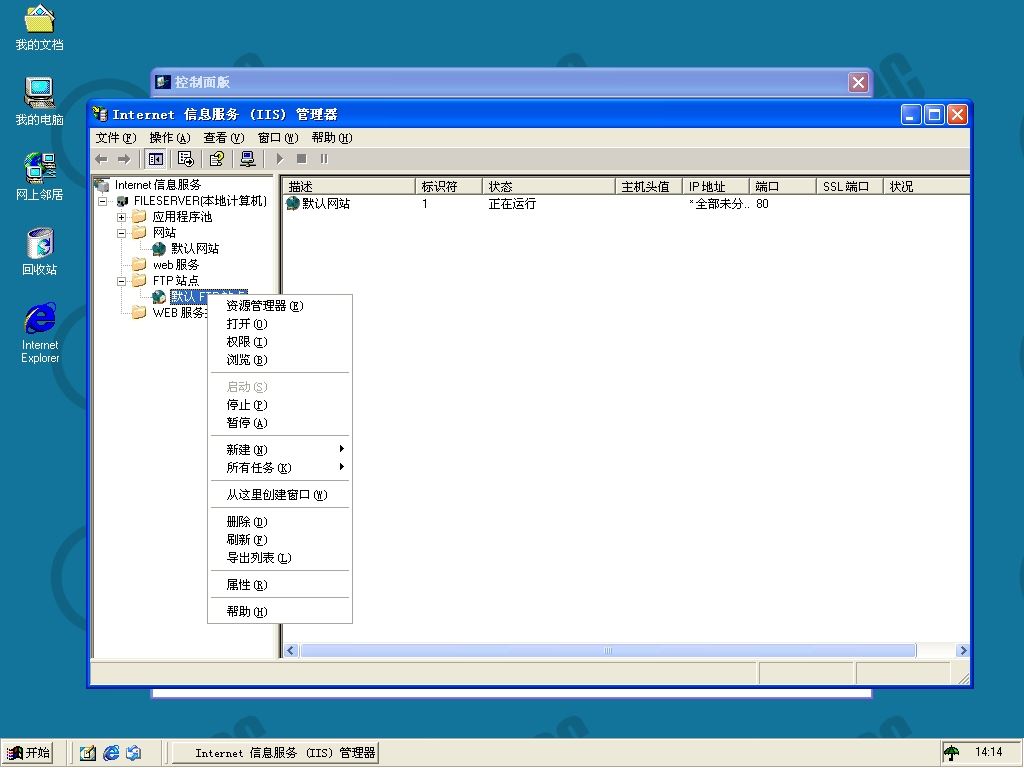Choose 权限(I) from context menu
Image resolution: width=1024 pixels, height=768 pixels.
(280, 342)
